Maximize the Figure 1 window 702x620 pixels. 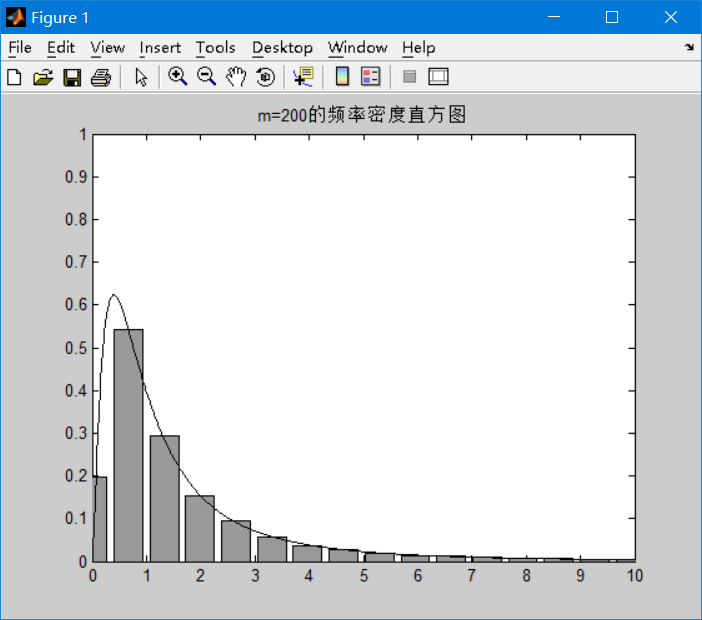[612, 17]
